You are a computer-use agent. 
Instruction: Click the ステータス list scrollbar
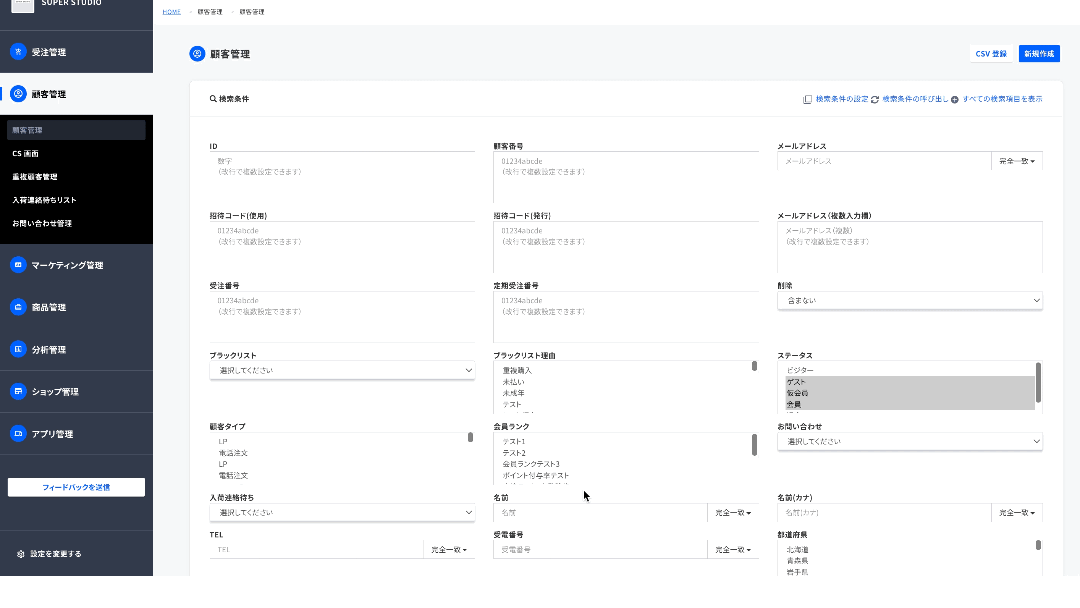click(x=1038, y=382)
